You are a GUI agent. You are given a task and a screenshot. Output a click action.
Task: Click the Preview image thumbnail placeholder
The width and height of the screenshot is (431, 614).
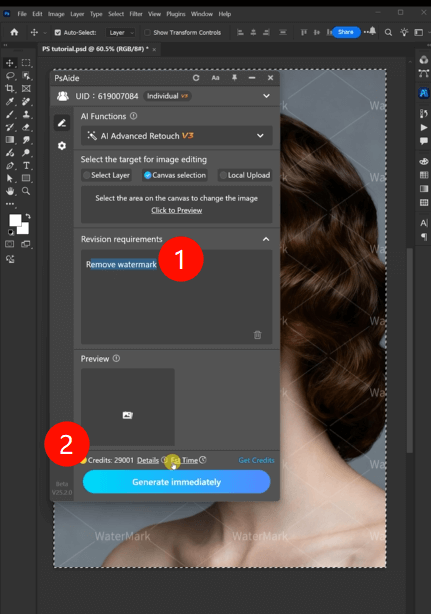click(128, 407)
